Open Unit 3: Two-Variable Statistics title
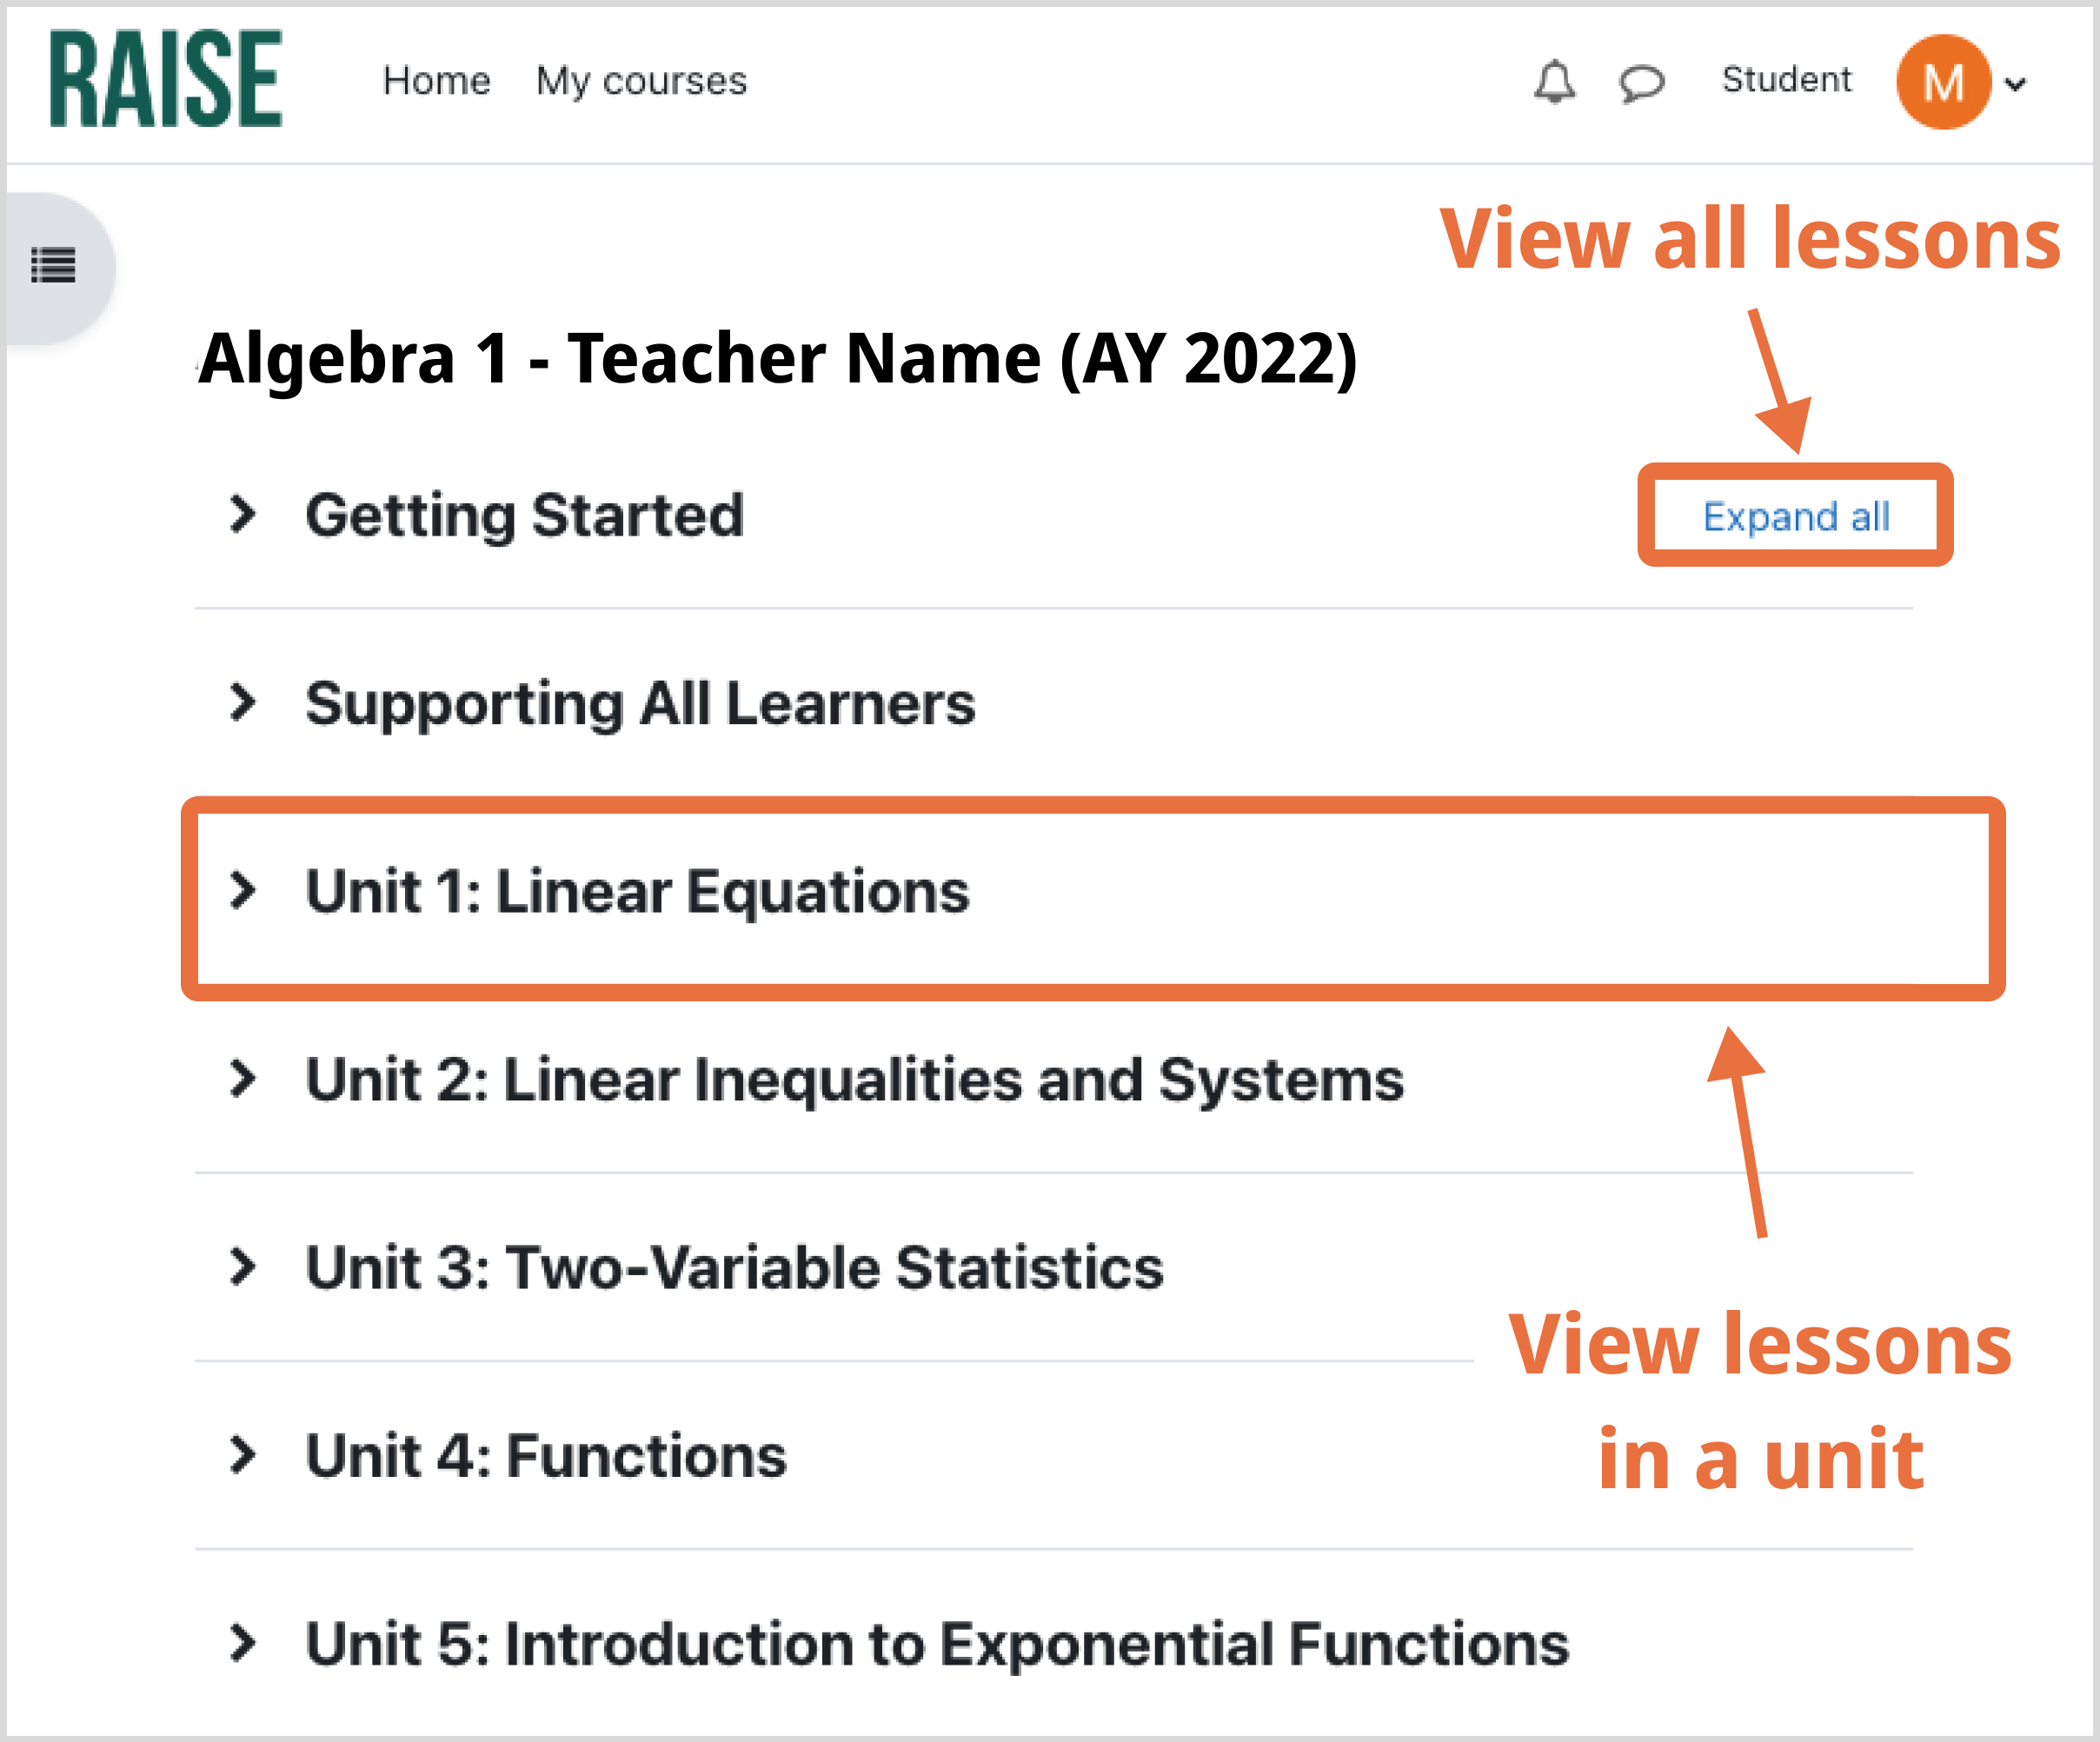The height and width of the screenshot is (1742, 2100). (734, 1267)
